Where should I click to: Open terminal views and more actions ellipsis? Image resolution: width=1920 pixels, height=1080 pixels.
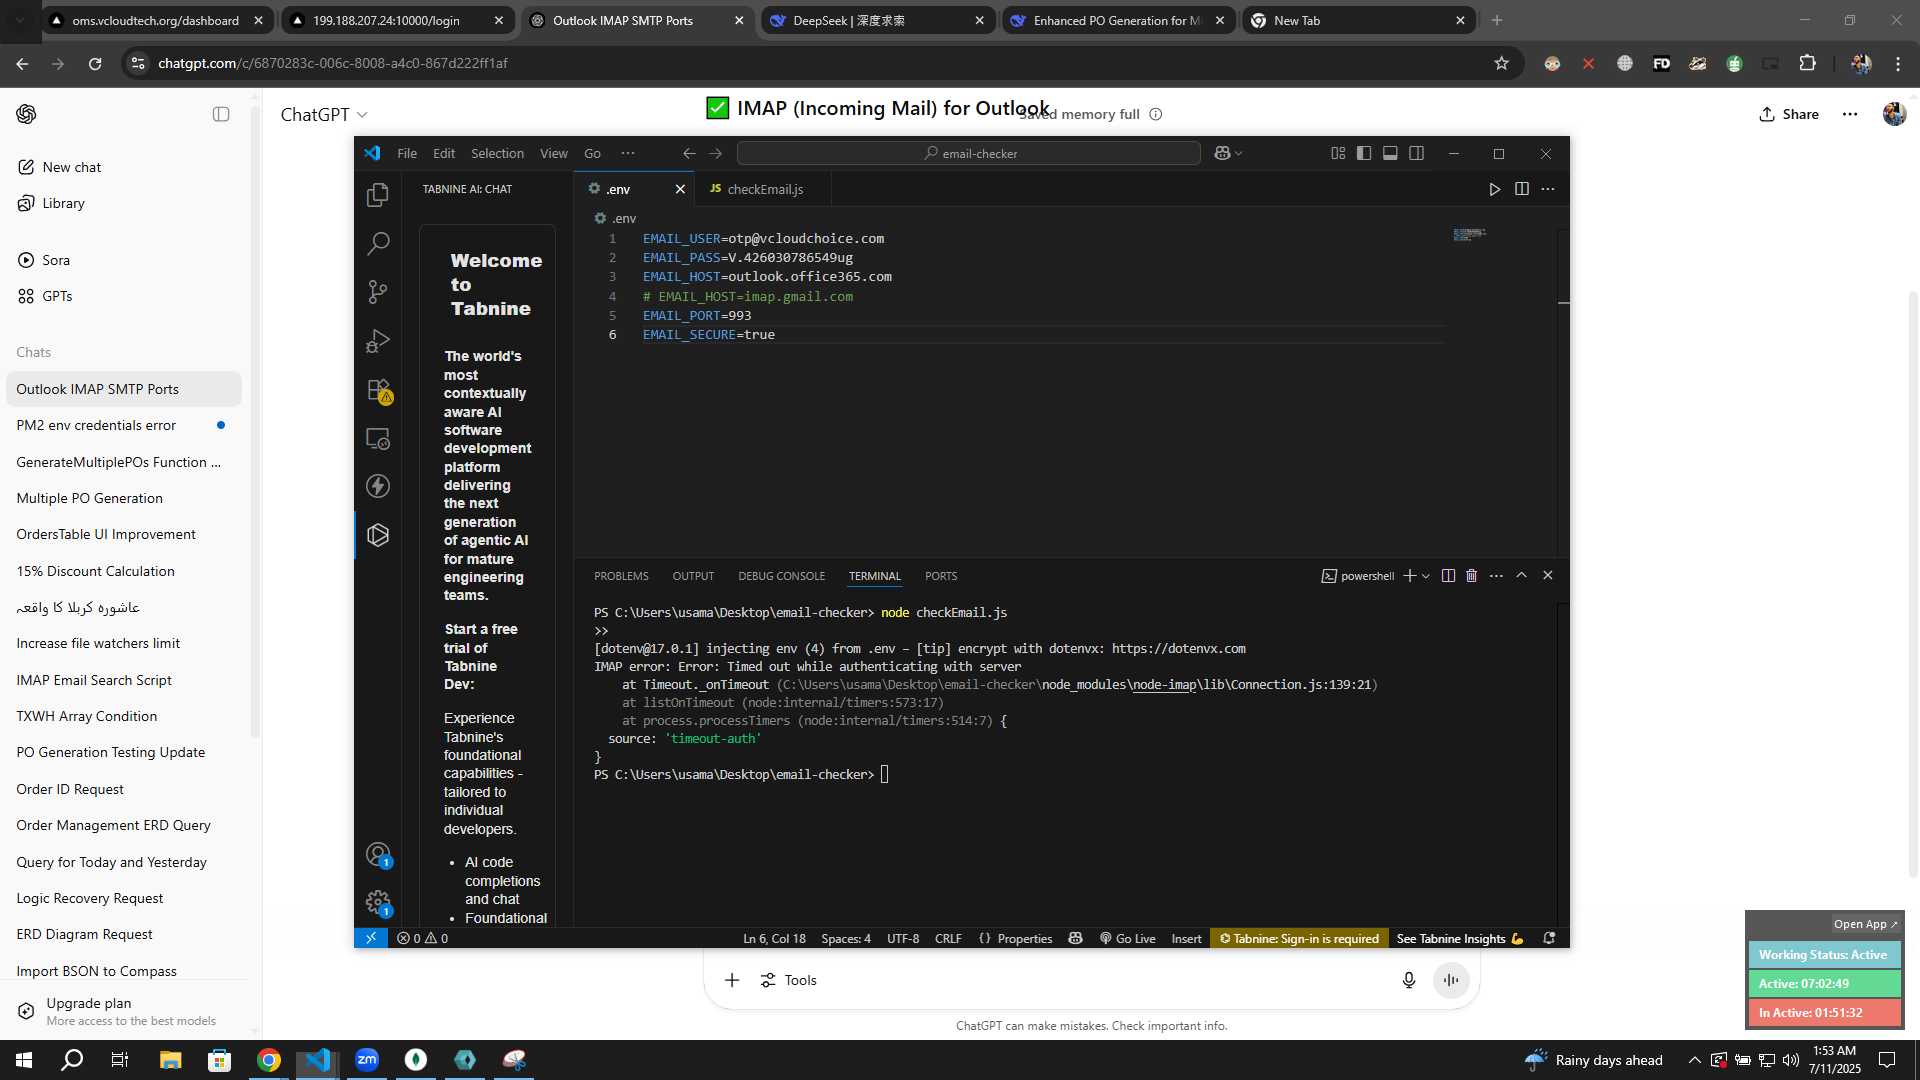(1496, 576)
